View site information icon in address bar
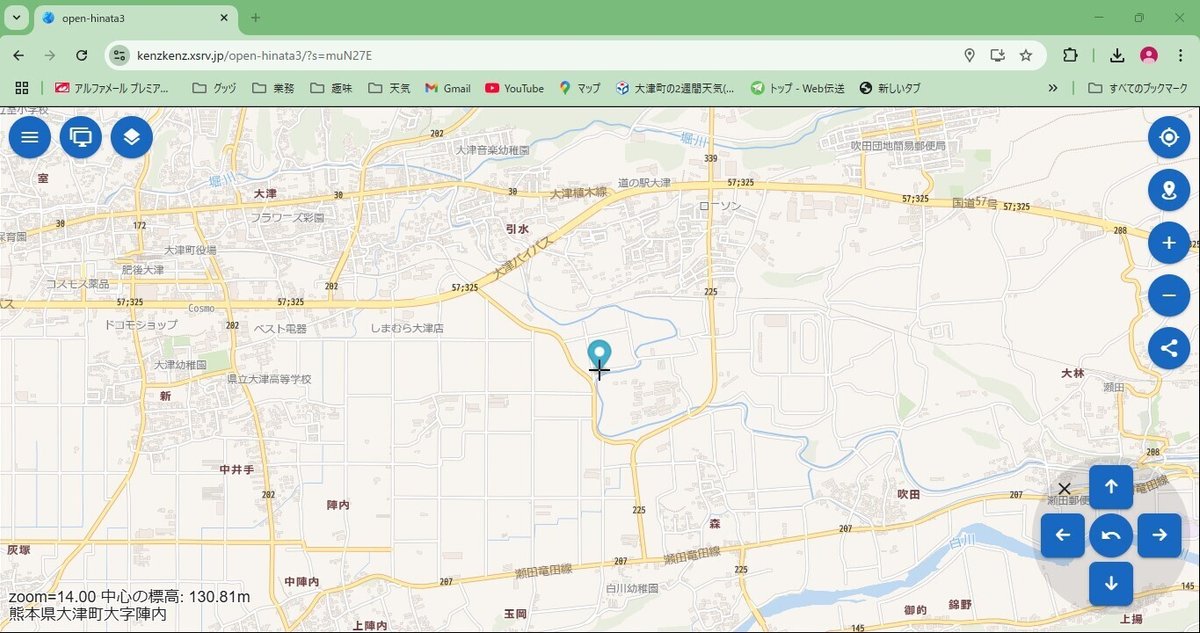The width and height of the screenshot is (1200, 633). [121, 55]
